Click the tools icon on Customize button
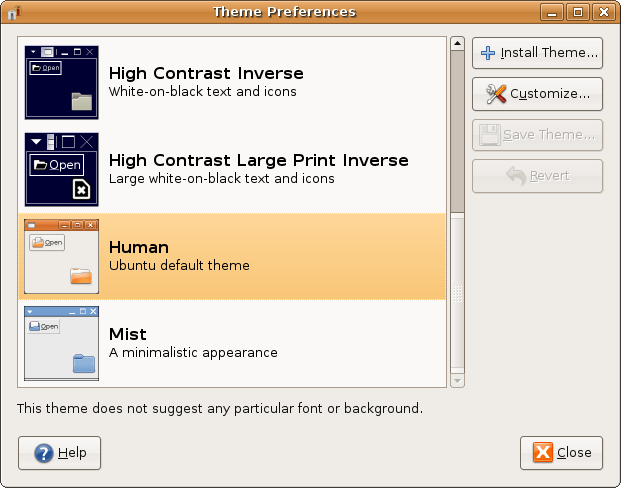621x488 pixels. click(495, 94)
